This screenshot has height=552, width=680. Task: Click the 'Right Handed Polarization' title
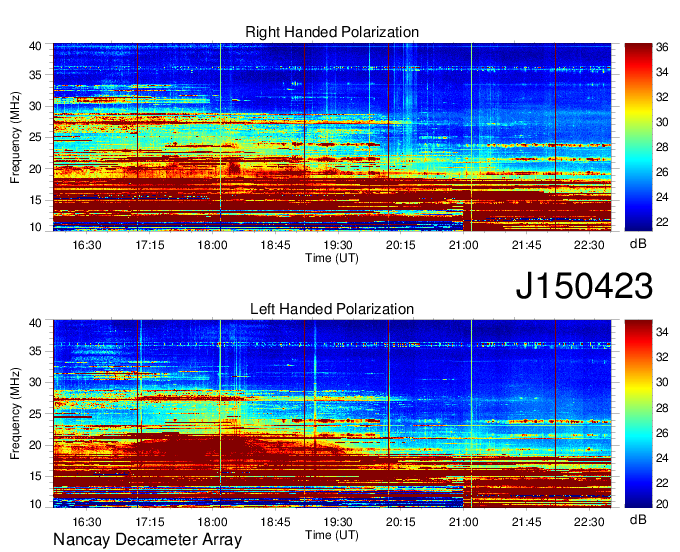332,32
